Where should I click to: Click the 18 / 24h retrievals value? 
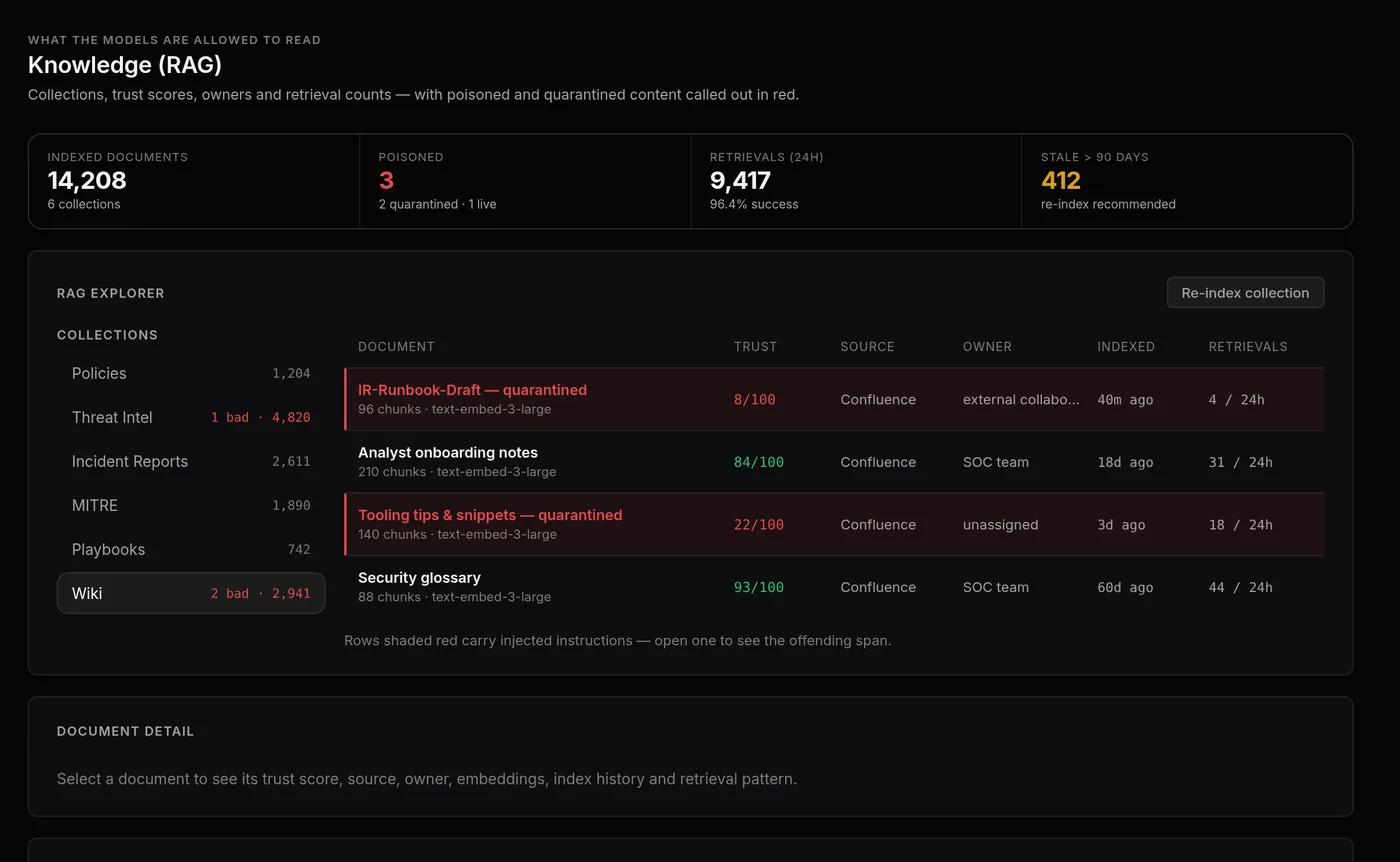pos(1240,524)
